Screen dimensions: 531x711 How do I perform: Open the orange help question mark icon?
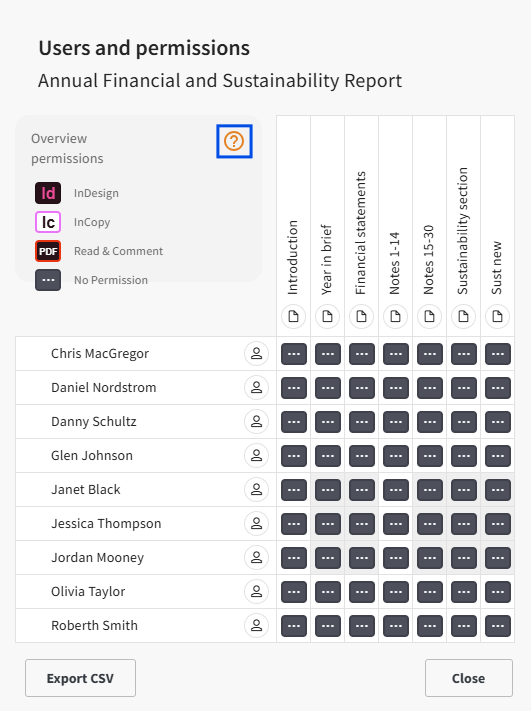(234, 141)
